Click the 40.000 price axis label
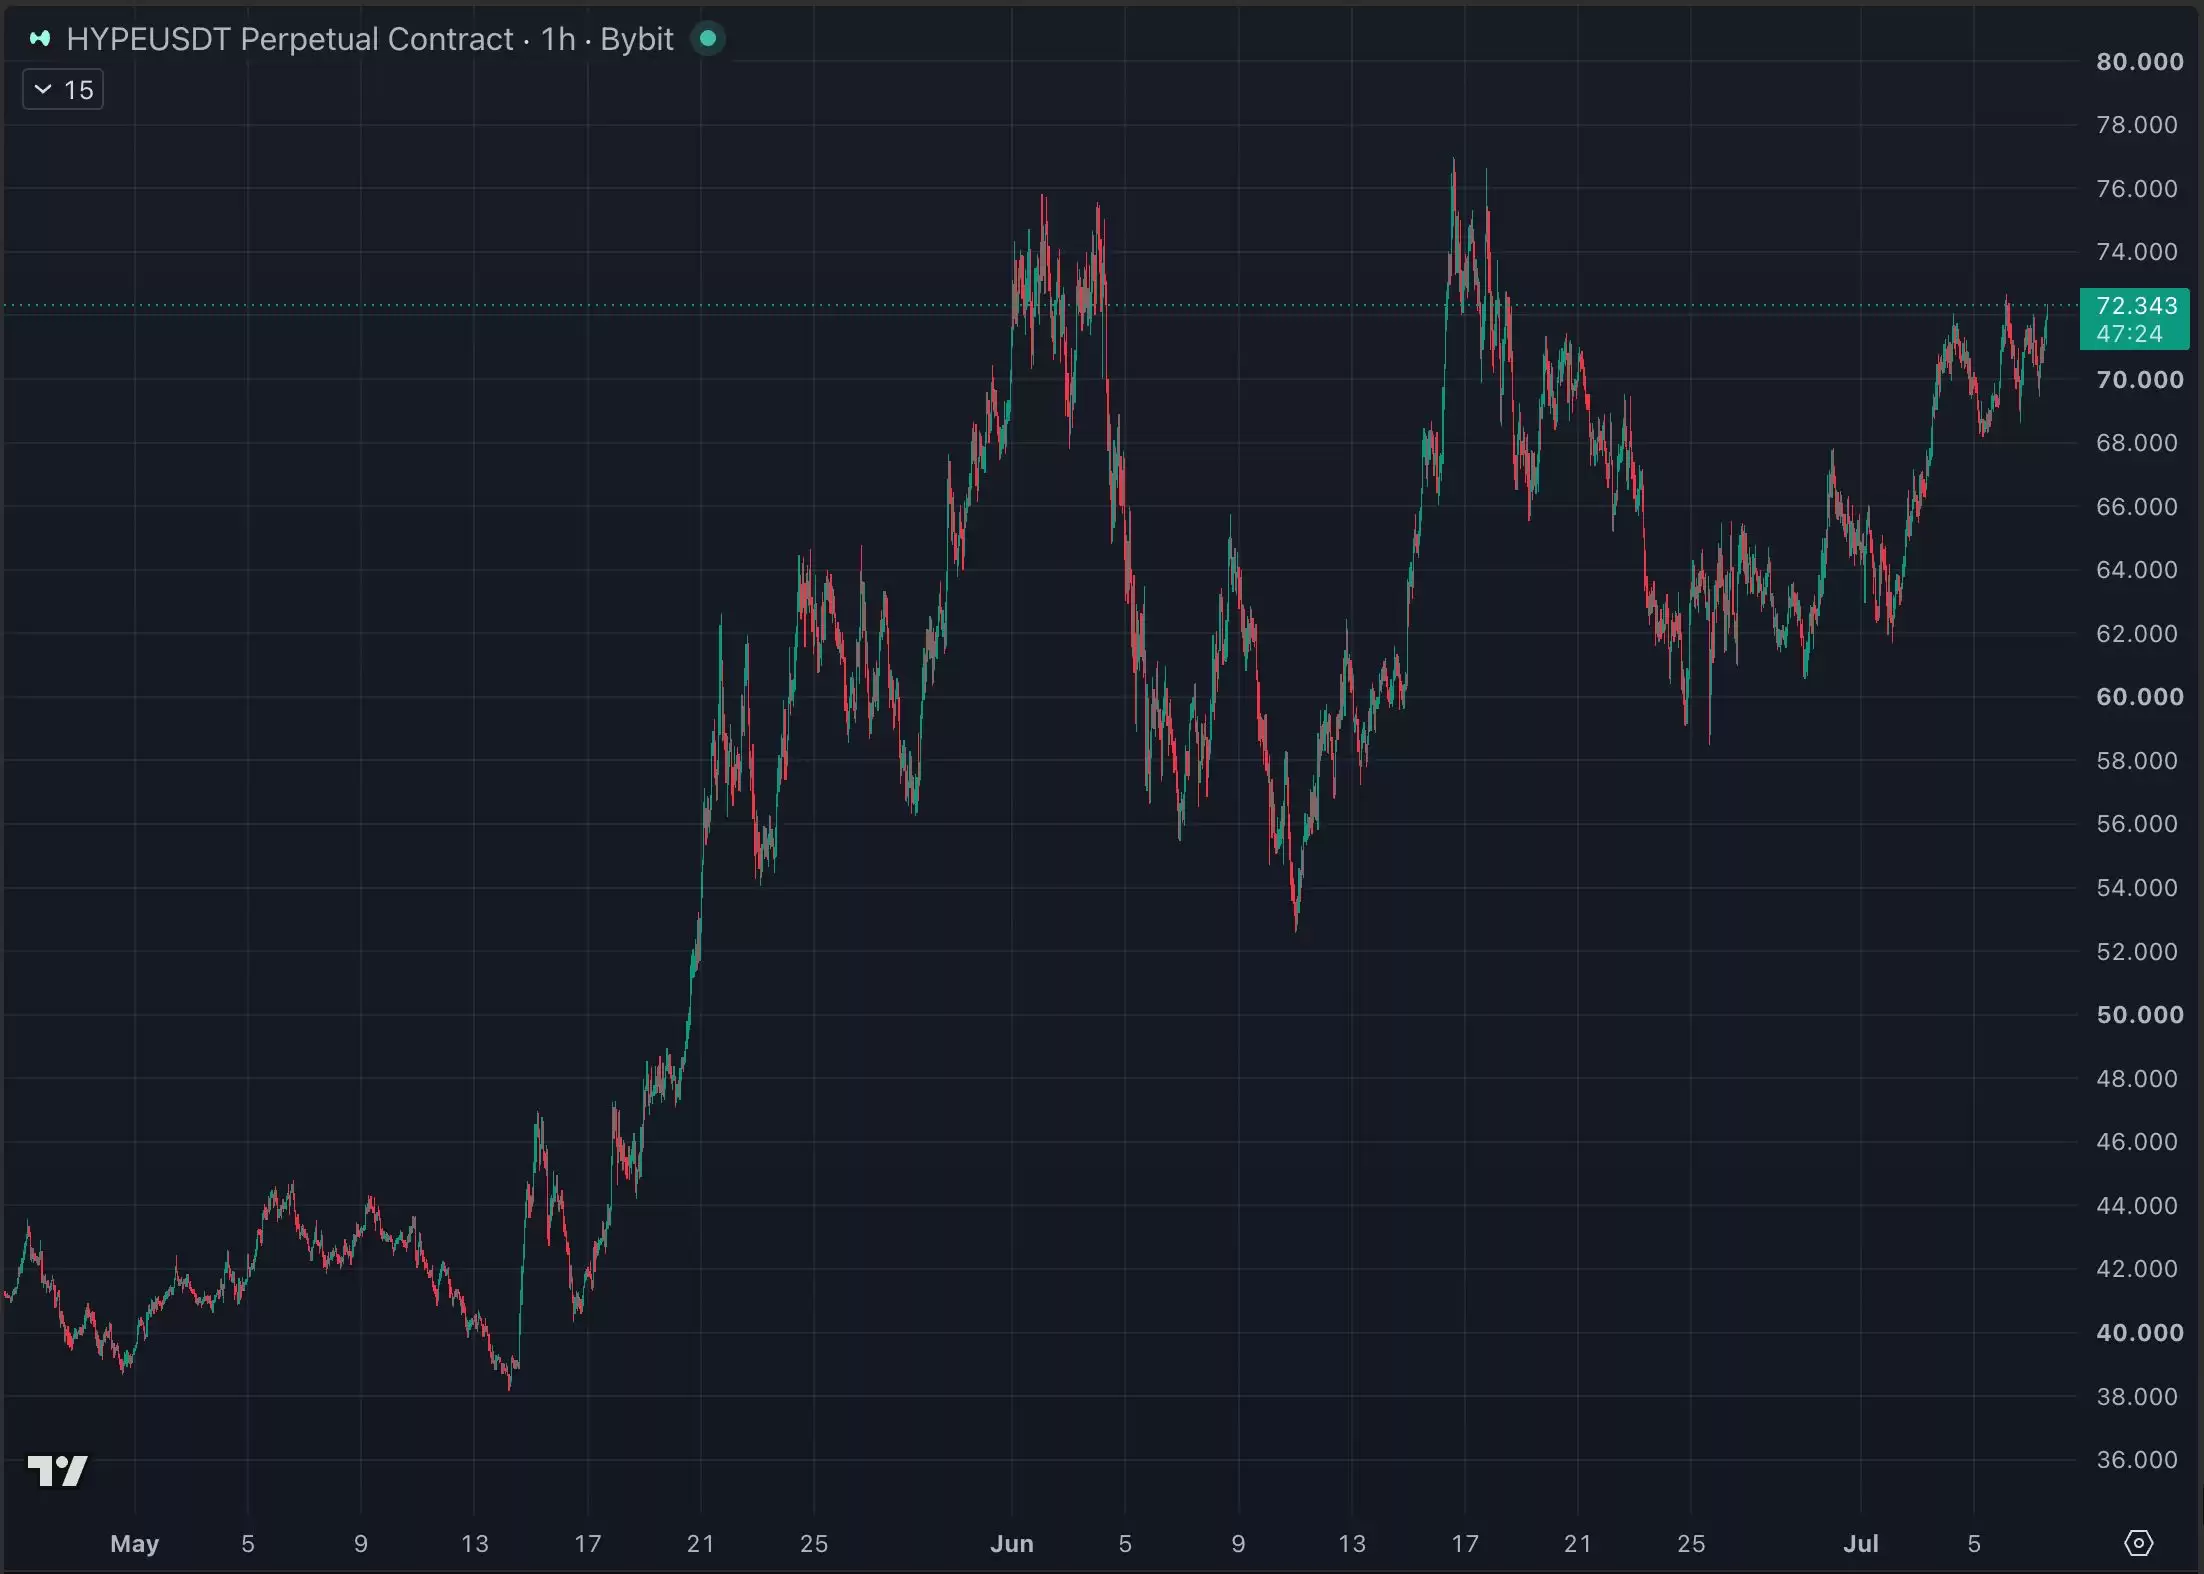Screen dimensions: 2204x1574 pos(2140,1333)
